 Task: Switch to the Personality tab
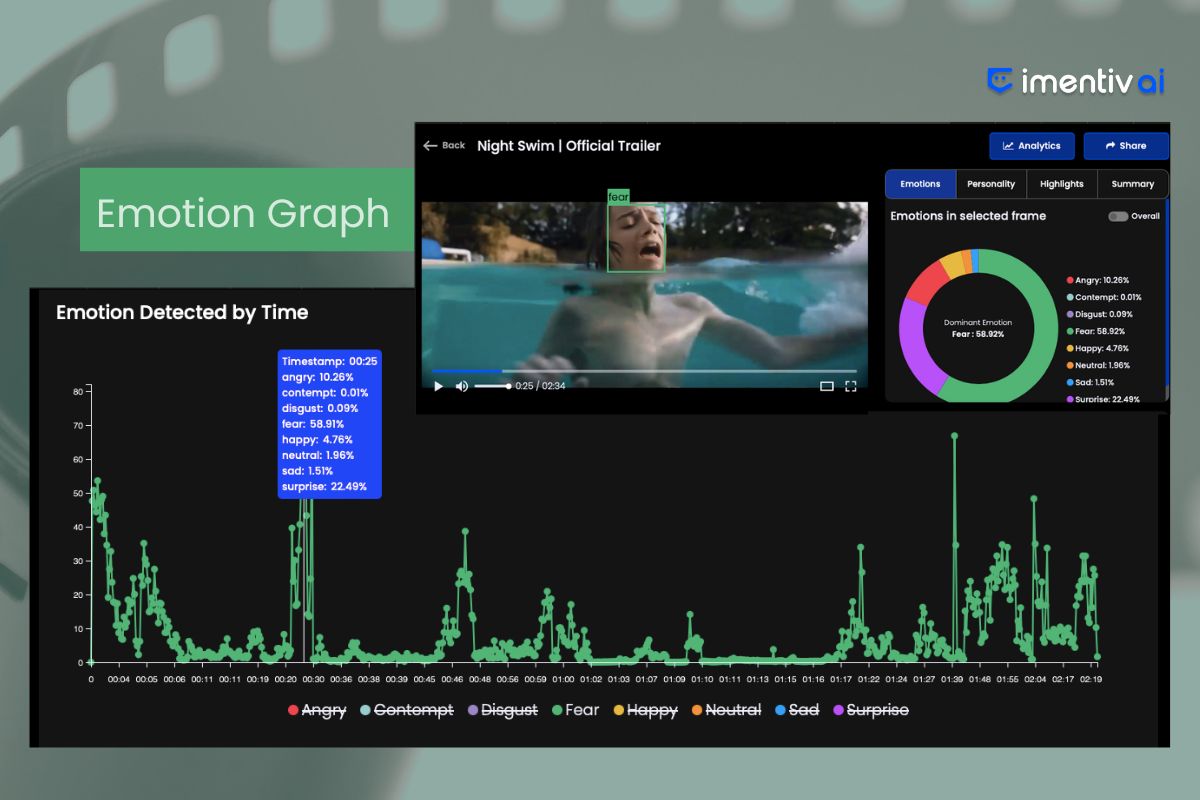tap(991, 184)
